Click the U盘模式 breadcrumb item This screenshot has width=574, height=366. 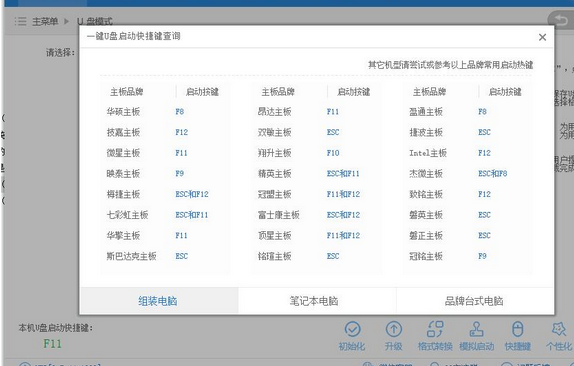[94, 21]
